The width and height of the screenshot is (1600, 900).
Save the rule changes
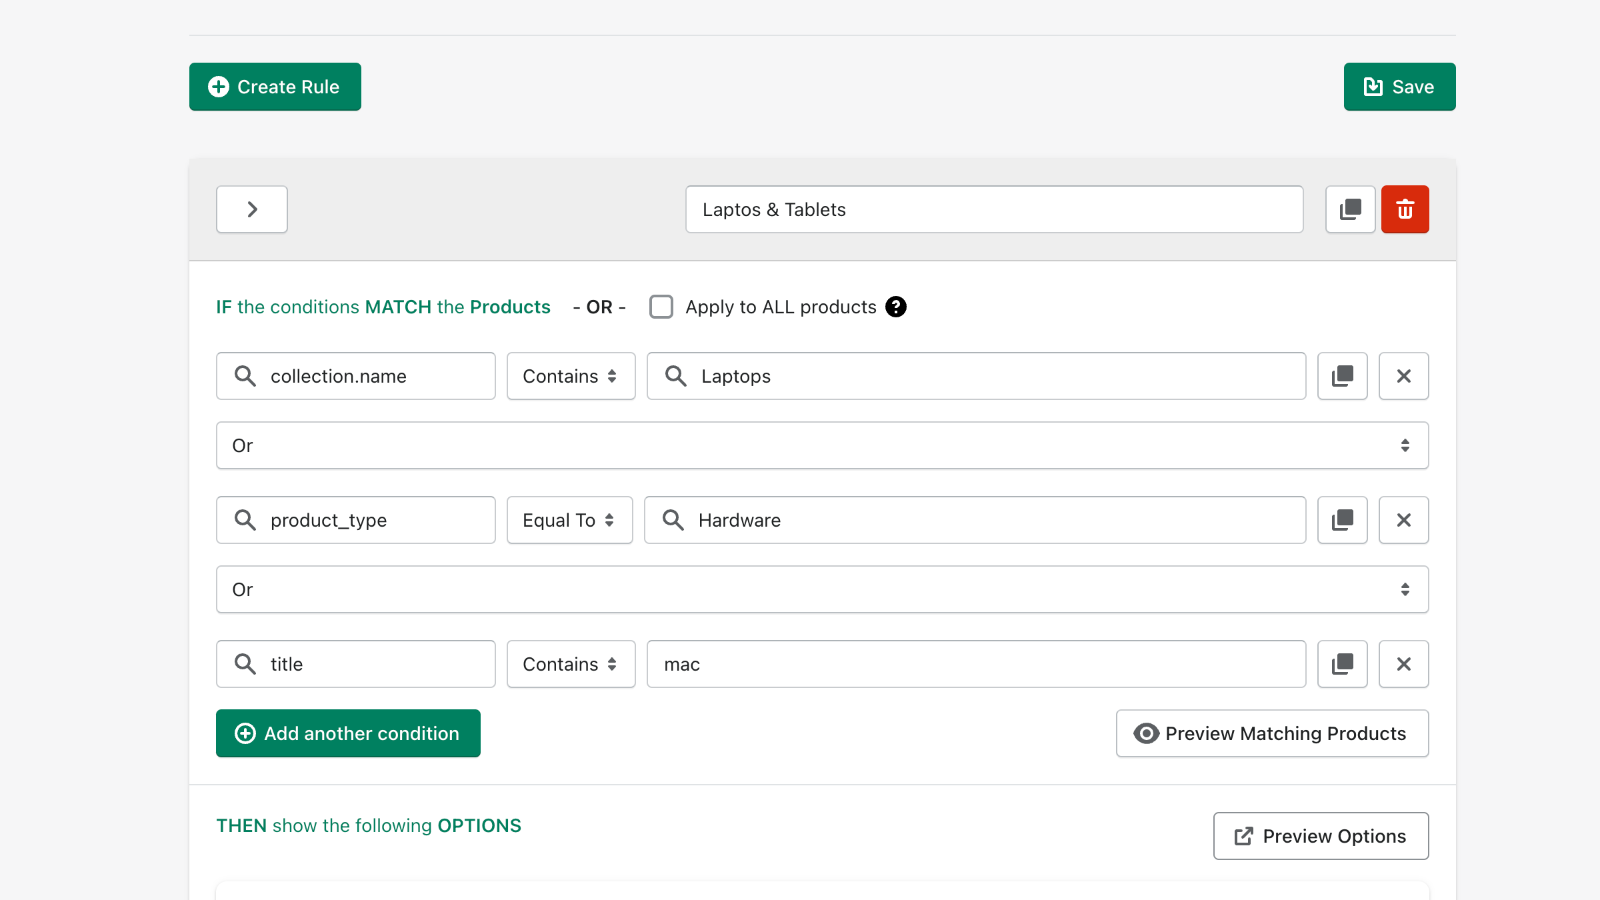pos(1399,87)
